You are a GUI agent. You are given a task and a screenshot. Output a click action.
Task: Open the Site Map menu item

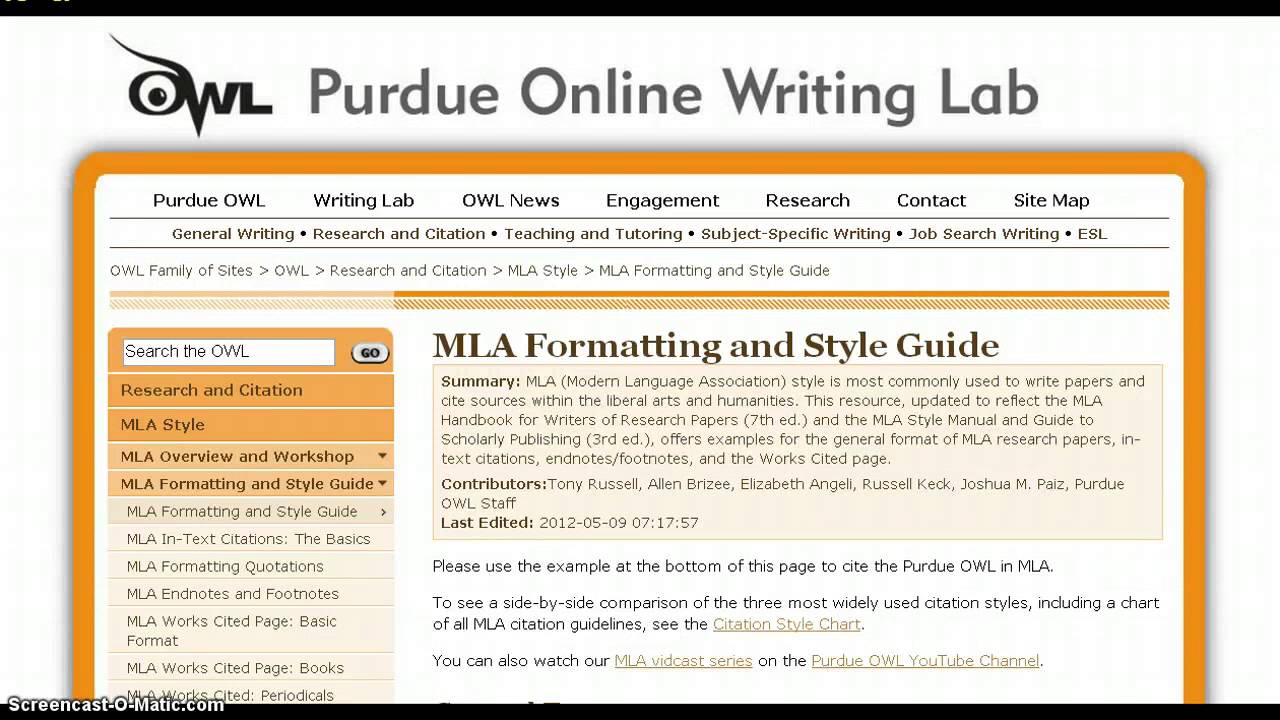(x=1051, y=200)
